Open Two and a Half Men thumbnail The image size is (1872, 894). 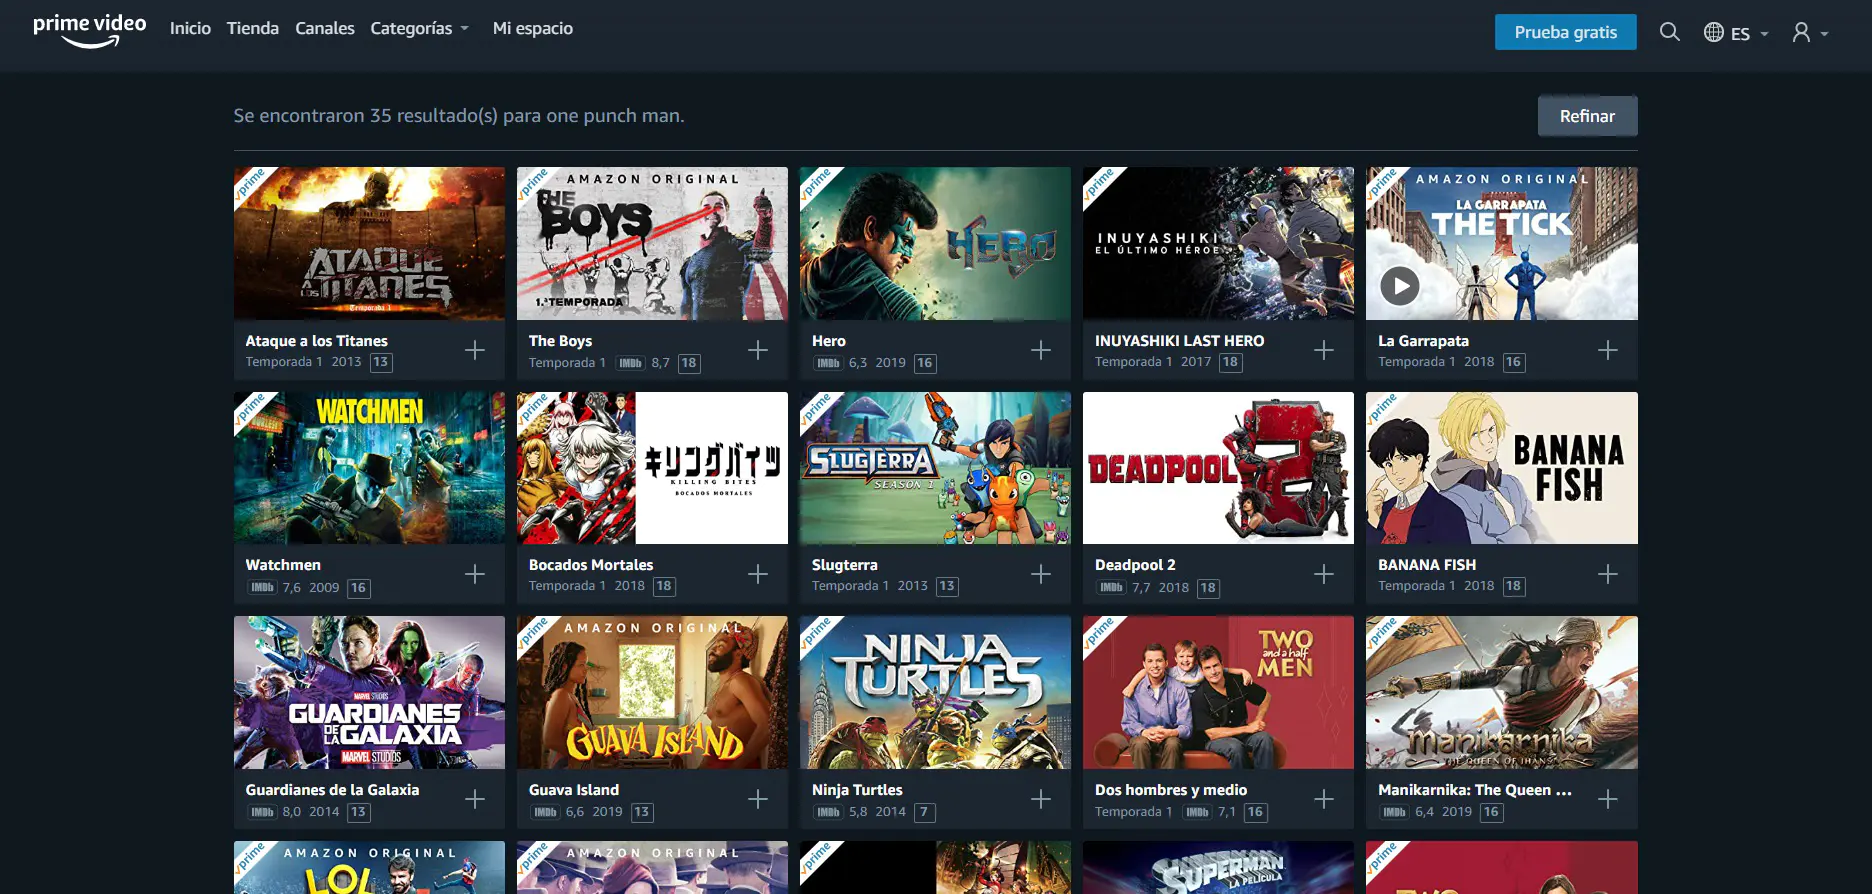coord(1218,692)
